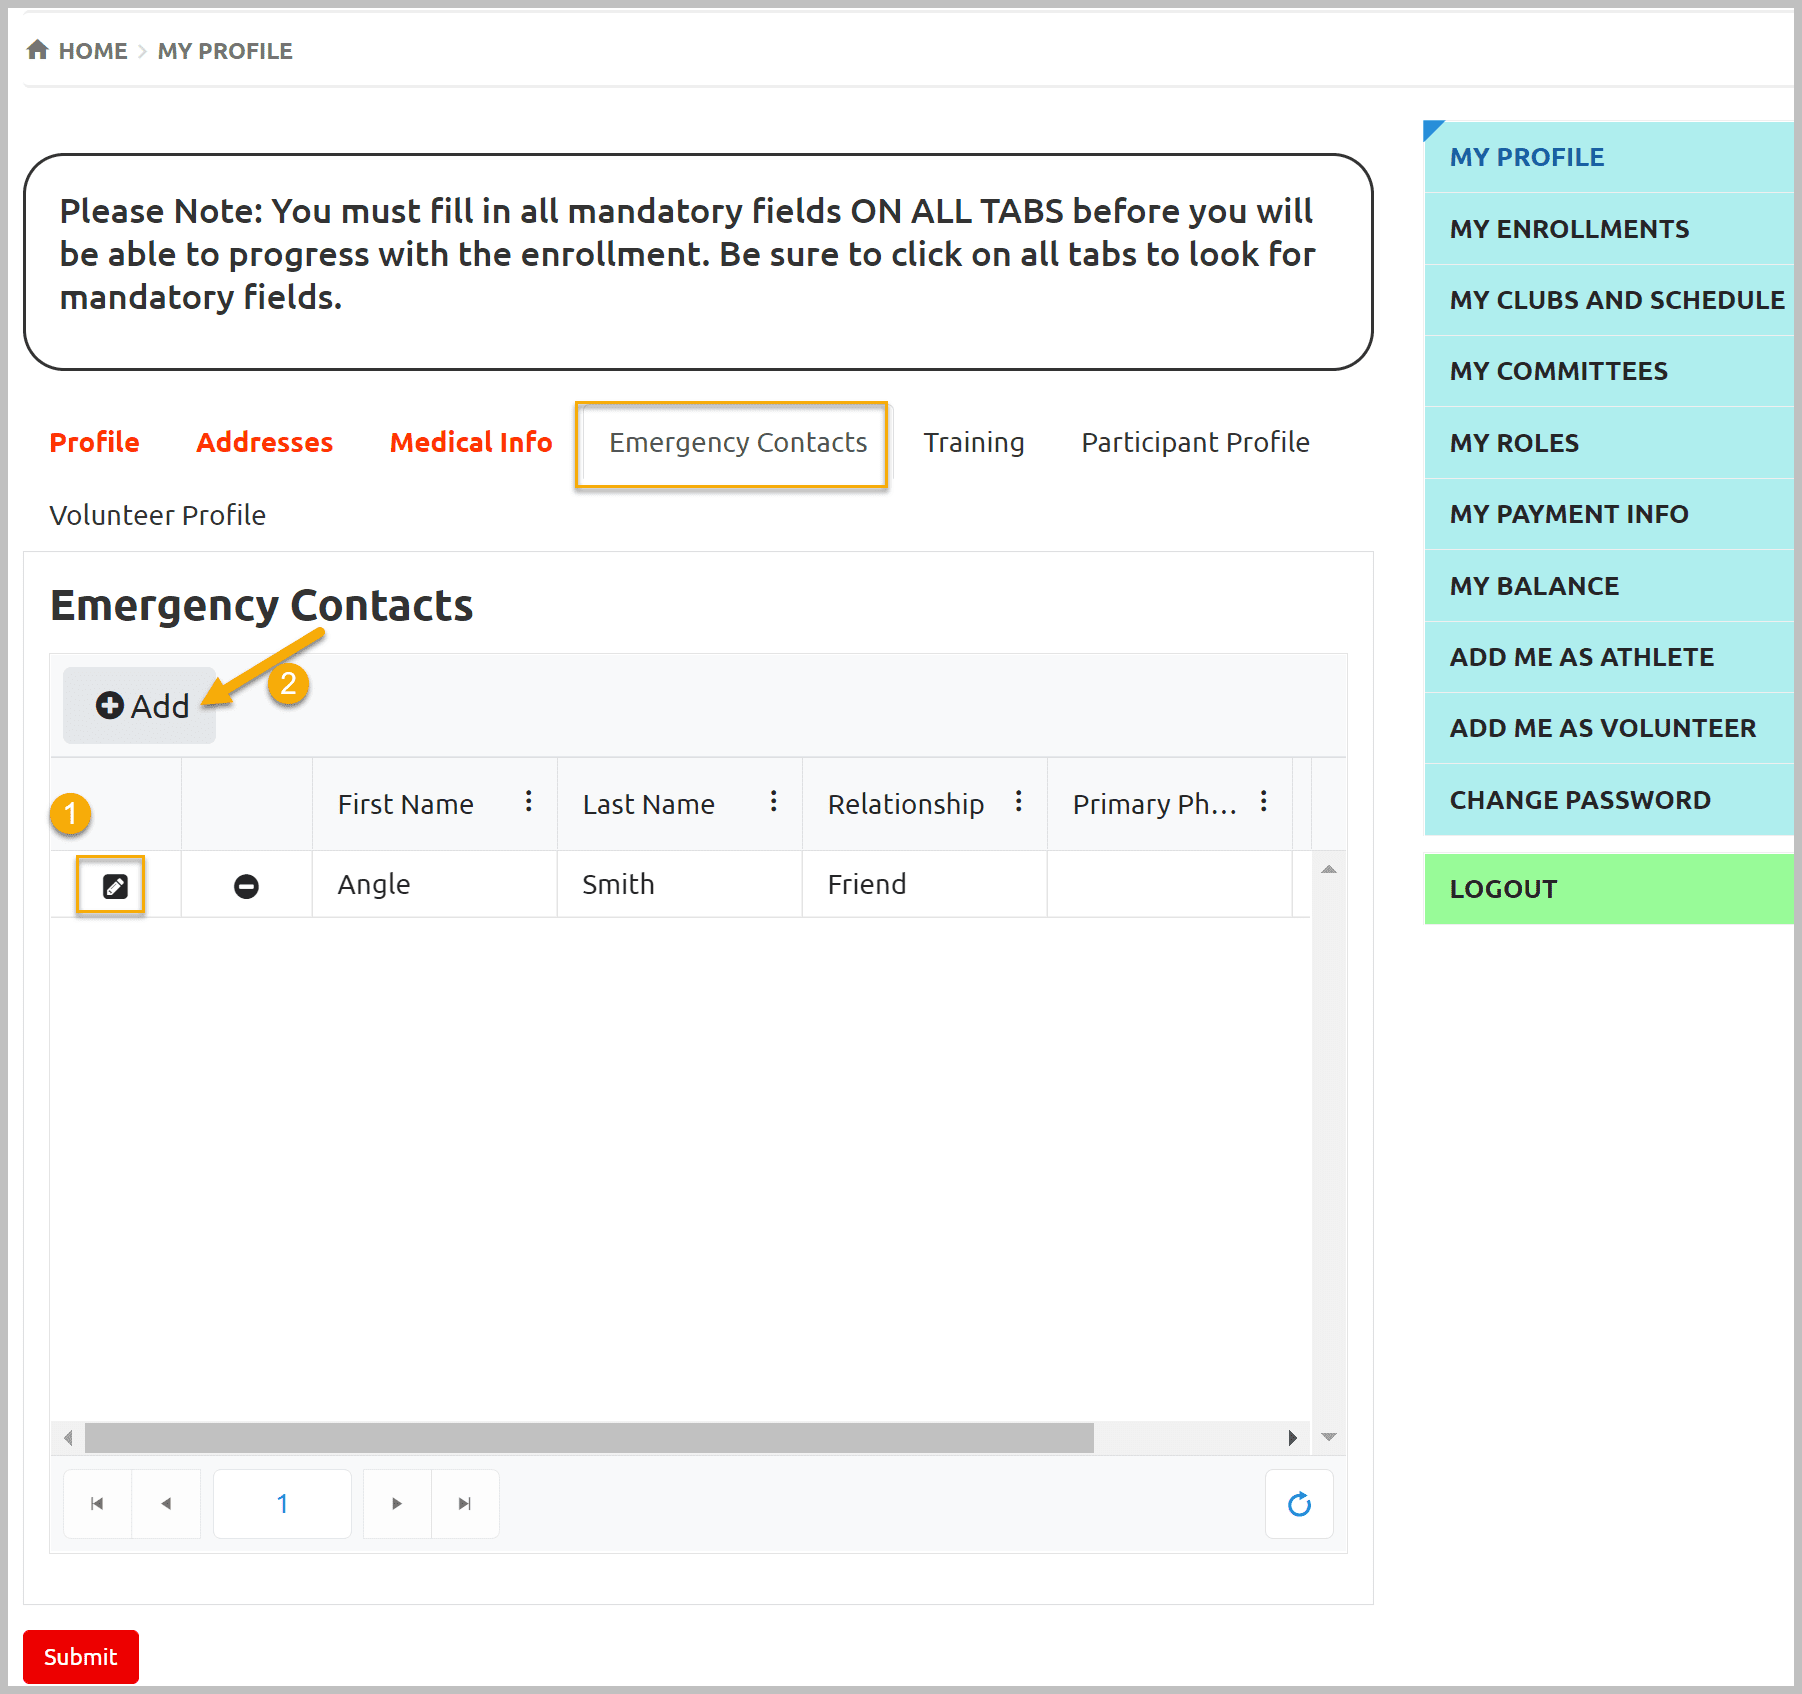Go to the last page of contacts
The height and width of the screenshot is (1694, 1802).
[465, 1503]
